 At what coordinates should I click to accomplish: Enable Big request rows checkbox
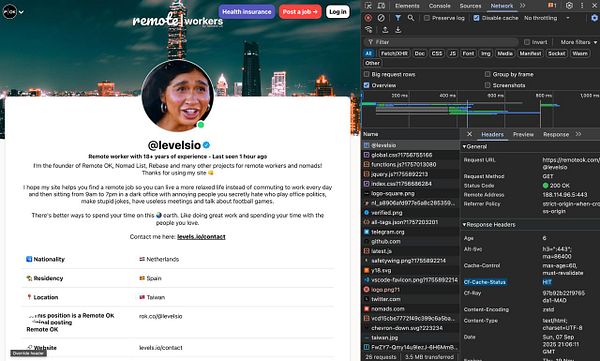click(367, 74)
